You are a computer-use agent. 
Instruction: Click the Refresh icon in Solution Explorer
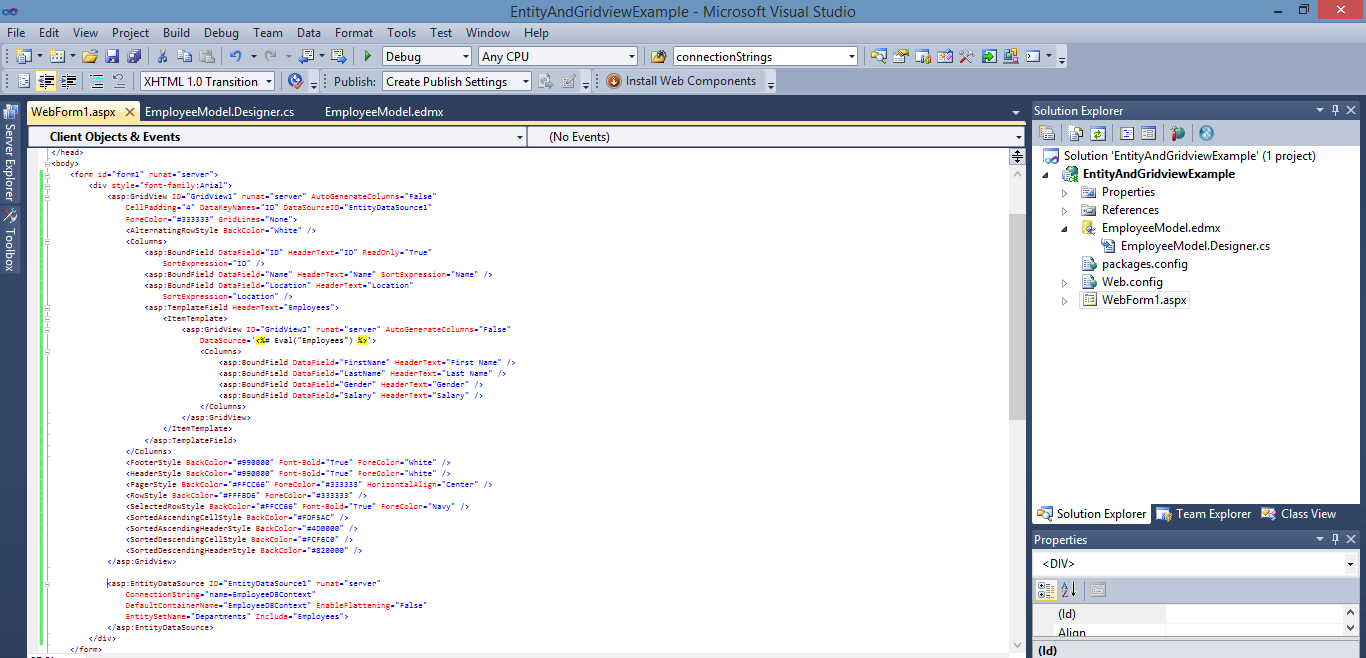[x=1097, y=133]
